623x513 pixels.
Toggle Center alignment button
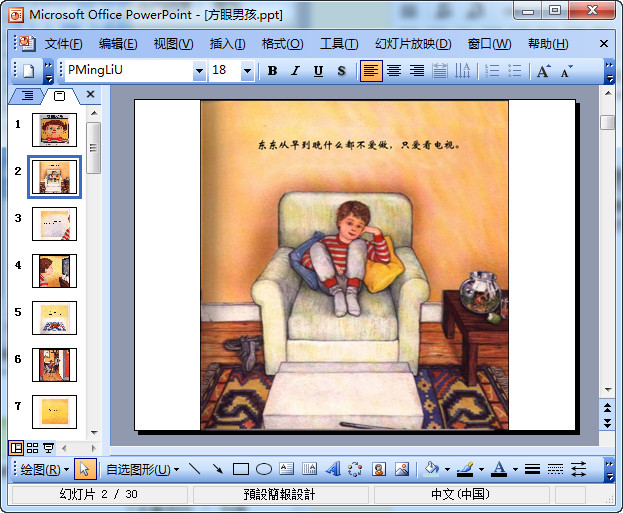pos(394,71)
